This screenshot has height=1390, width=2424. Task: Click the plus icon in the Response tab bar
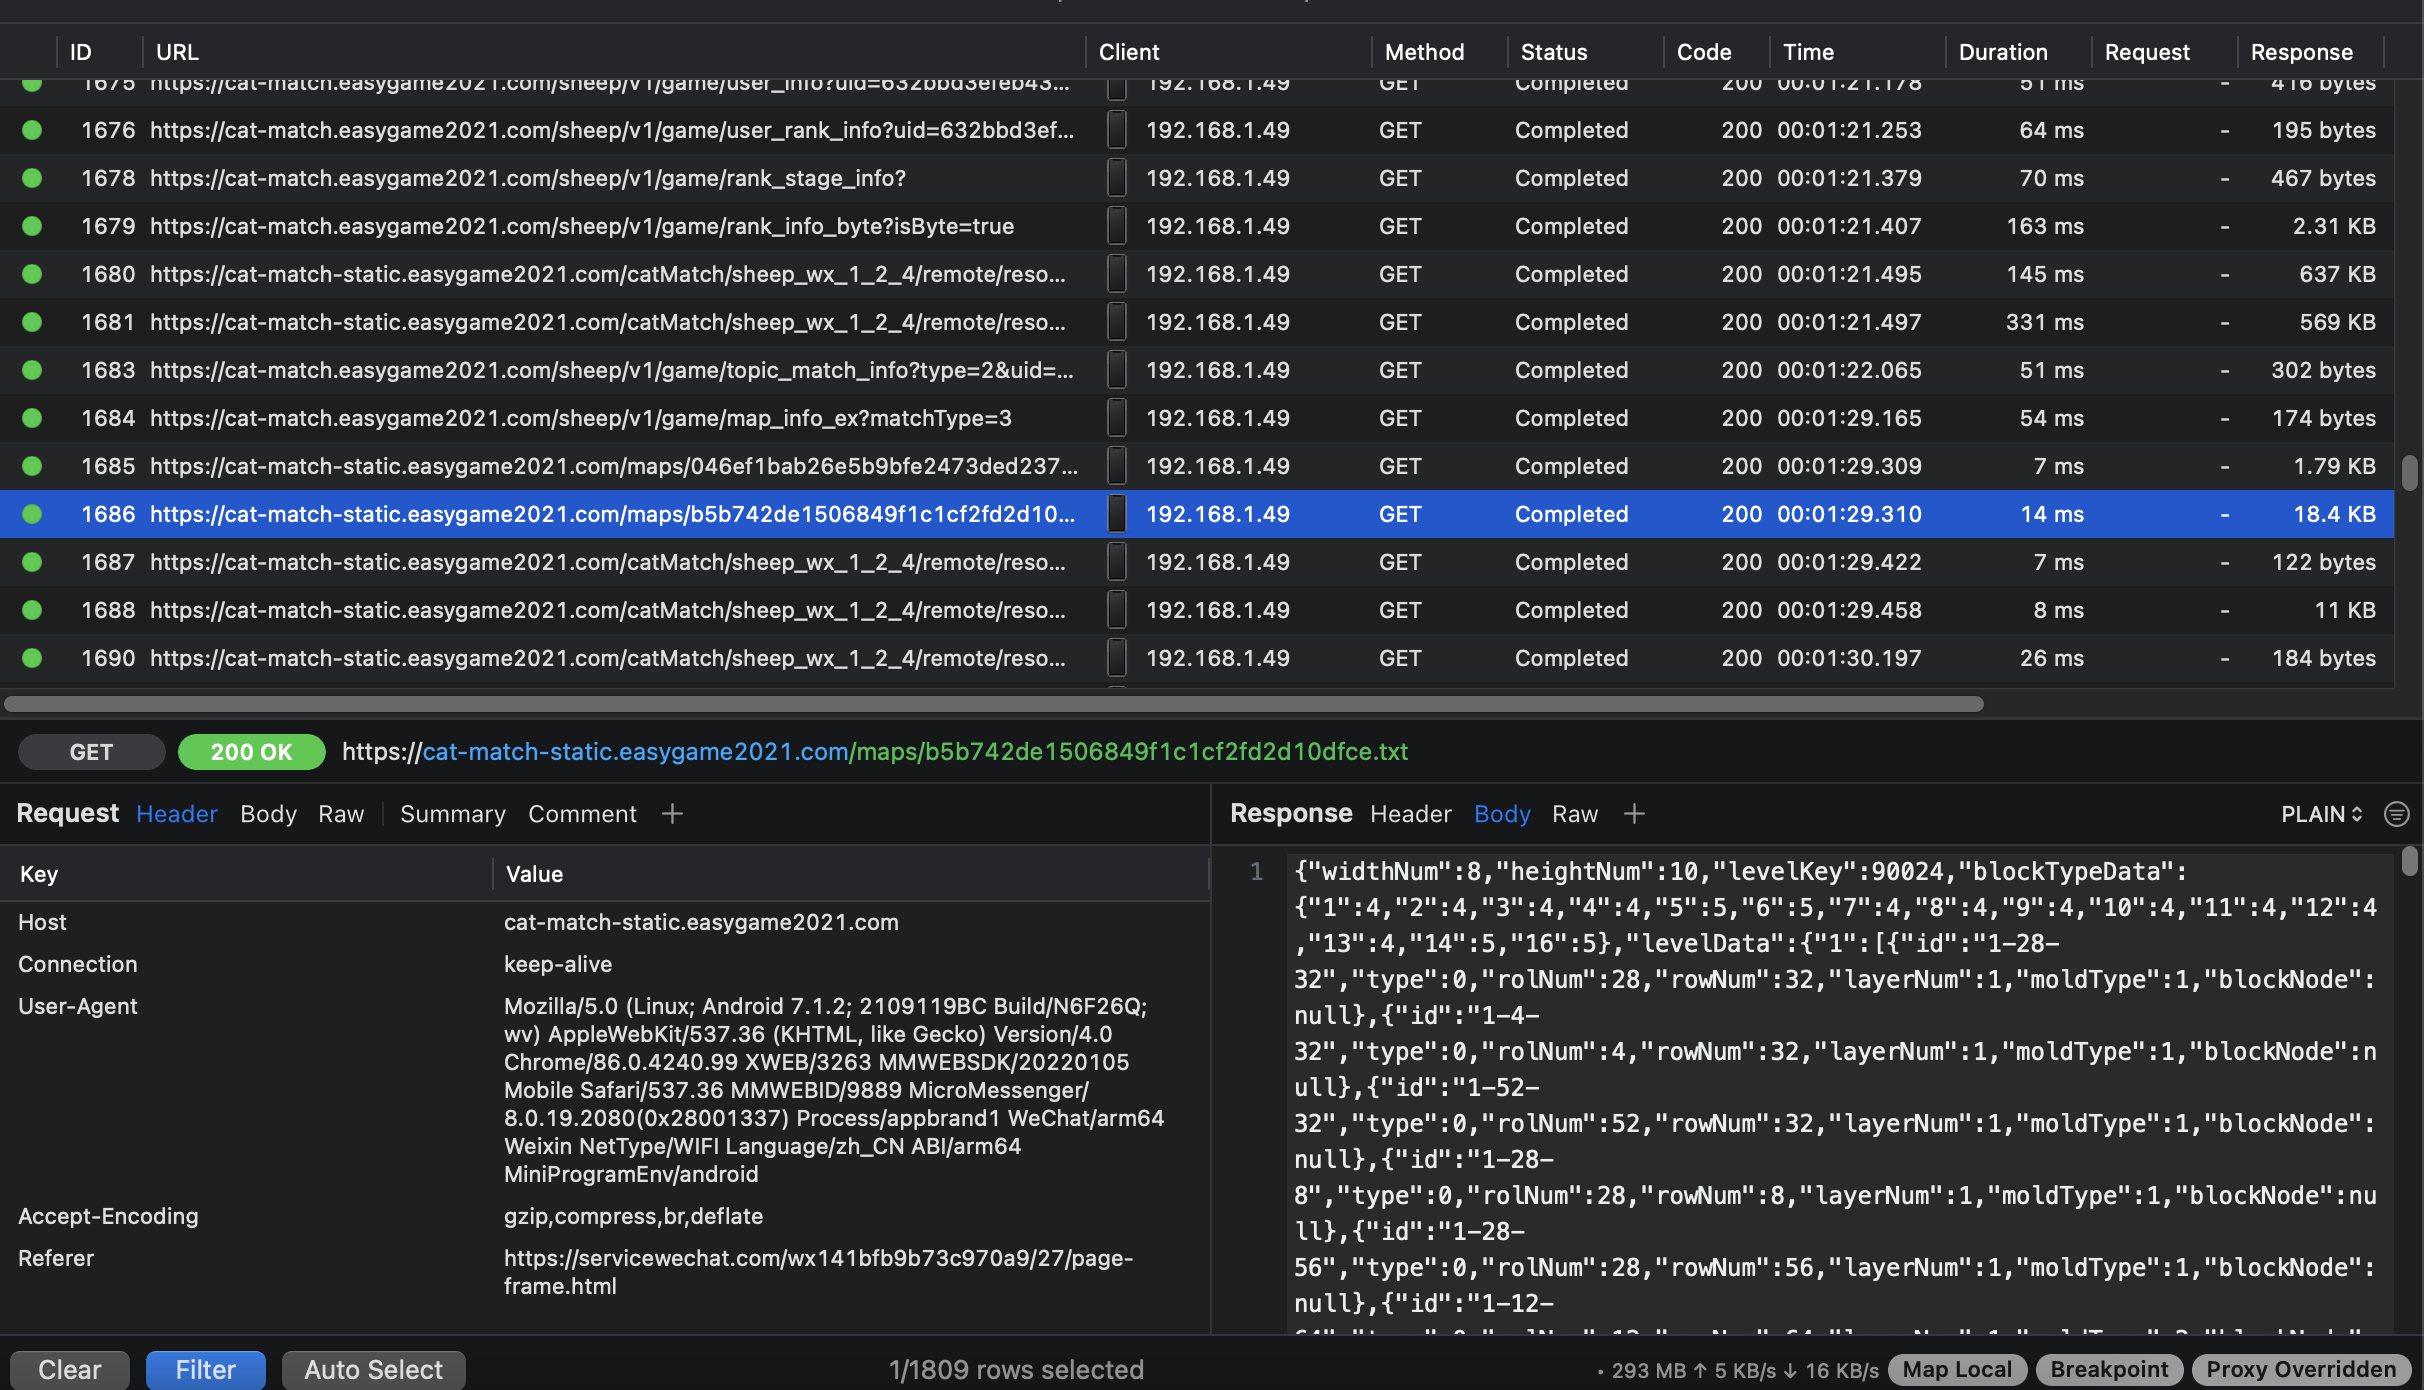(x=1633, y=814)
